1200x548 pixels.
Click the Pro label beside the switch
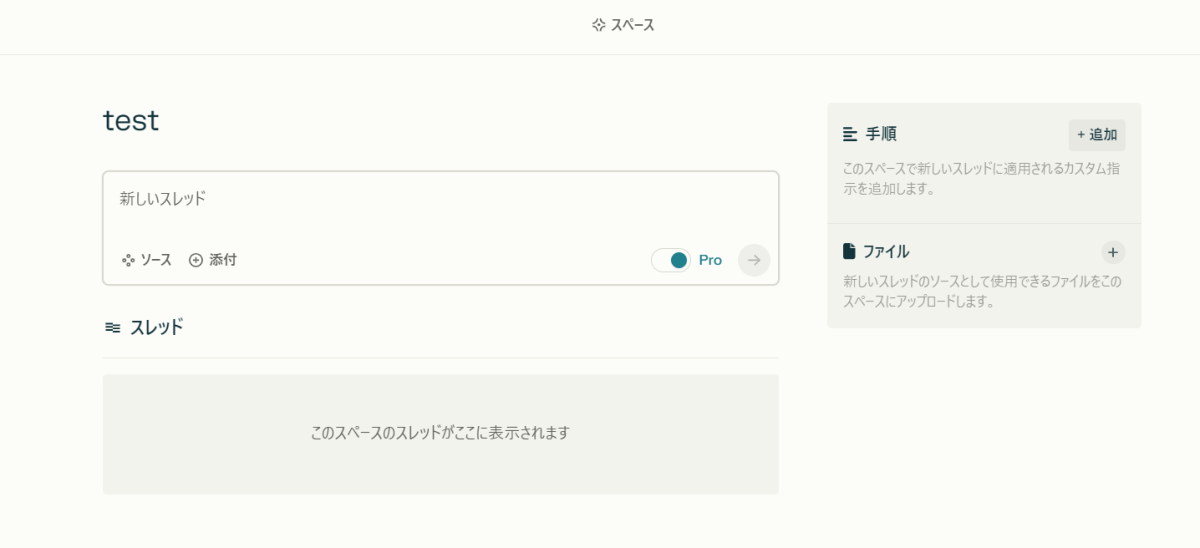tap(710, 260)
